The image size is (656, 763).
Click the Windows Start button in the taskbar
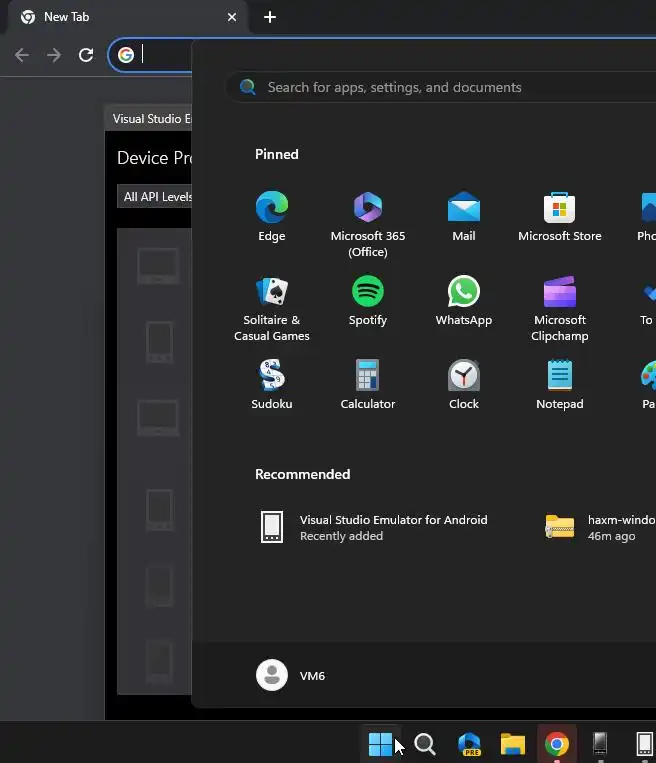click(x=380, y=744)
